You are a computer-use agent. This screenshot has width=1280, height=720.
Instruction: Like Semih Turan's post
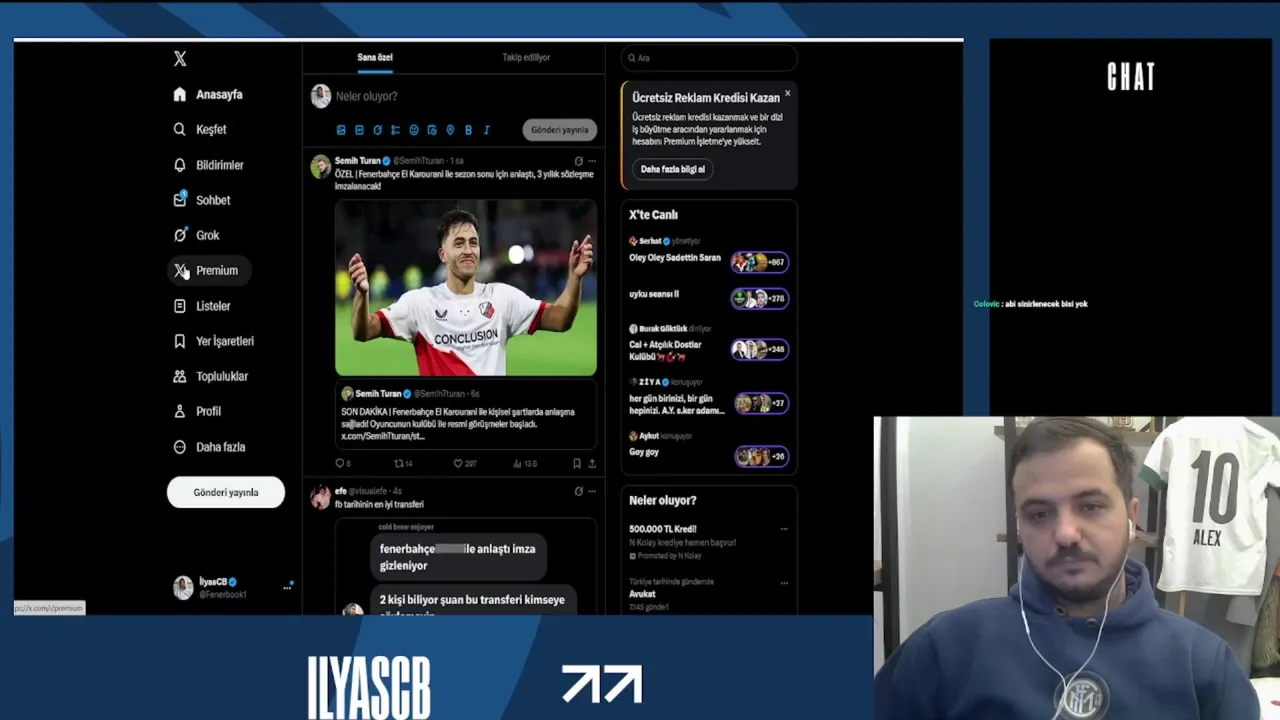point(464,463)
